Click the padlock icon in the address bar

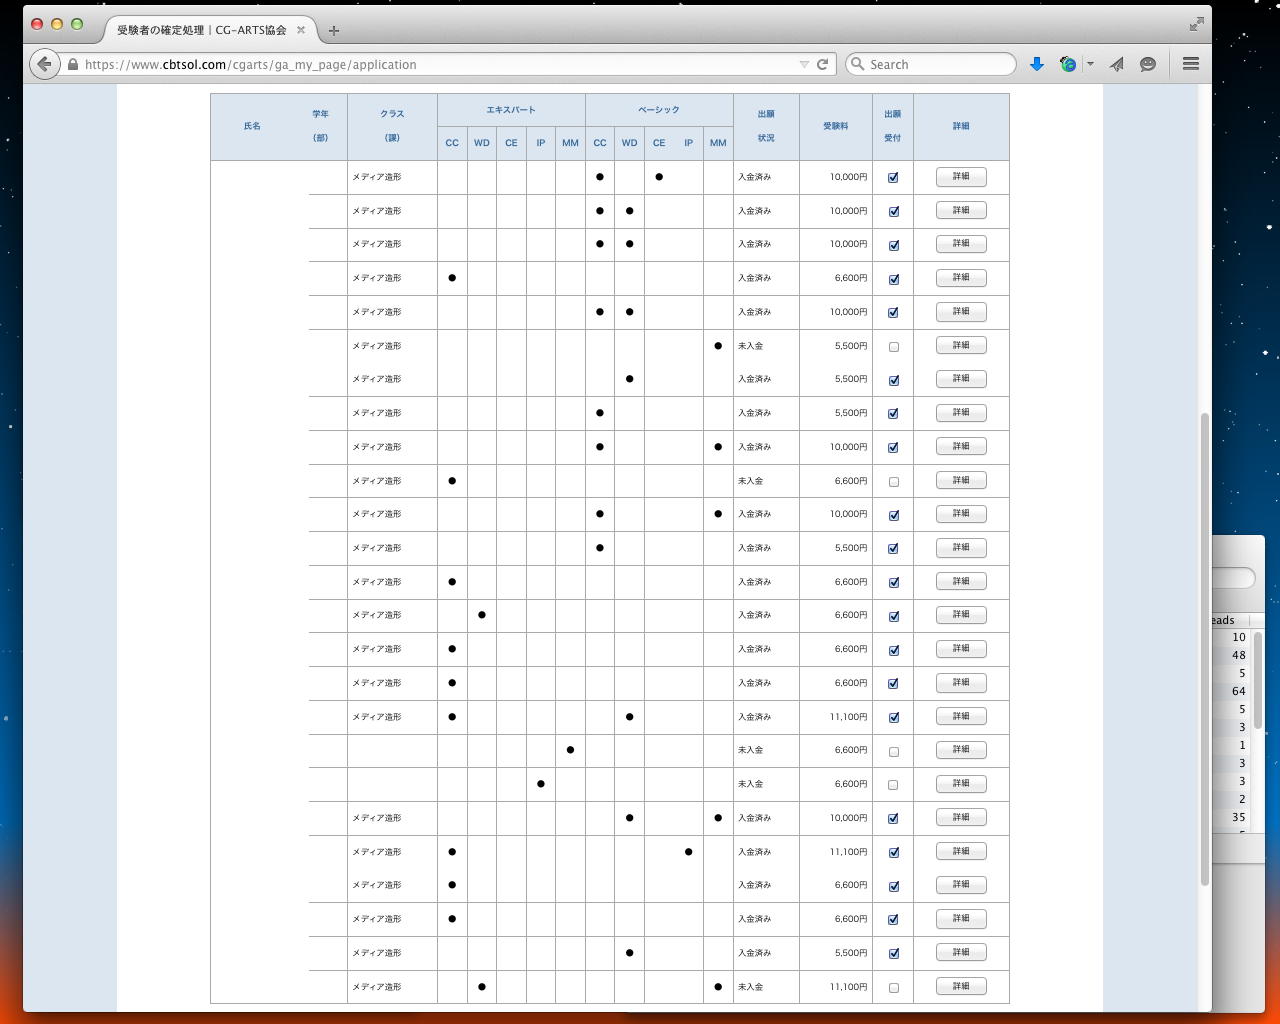click(73, 65)
